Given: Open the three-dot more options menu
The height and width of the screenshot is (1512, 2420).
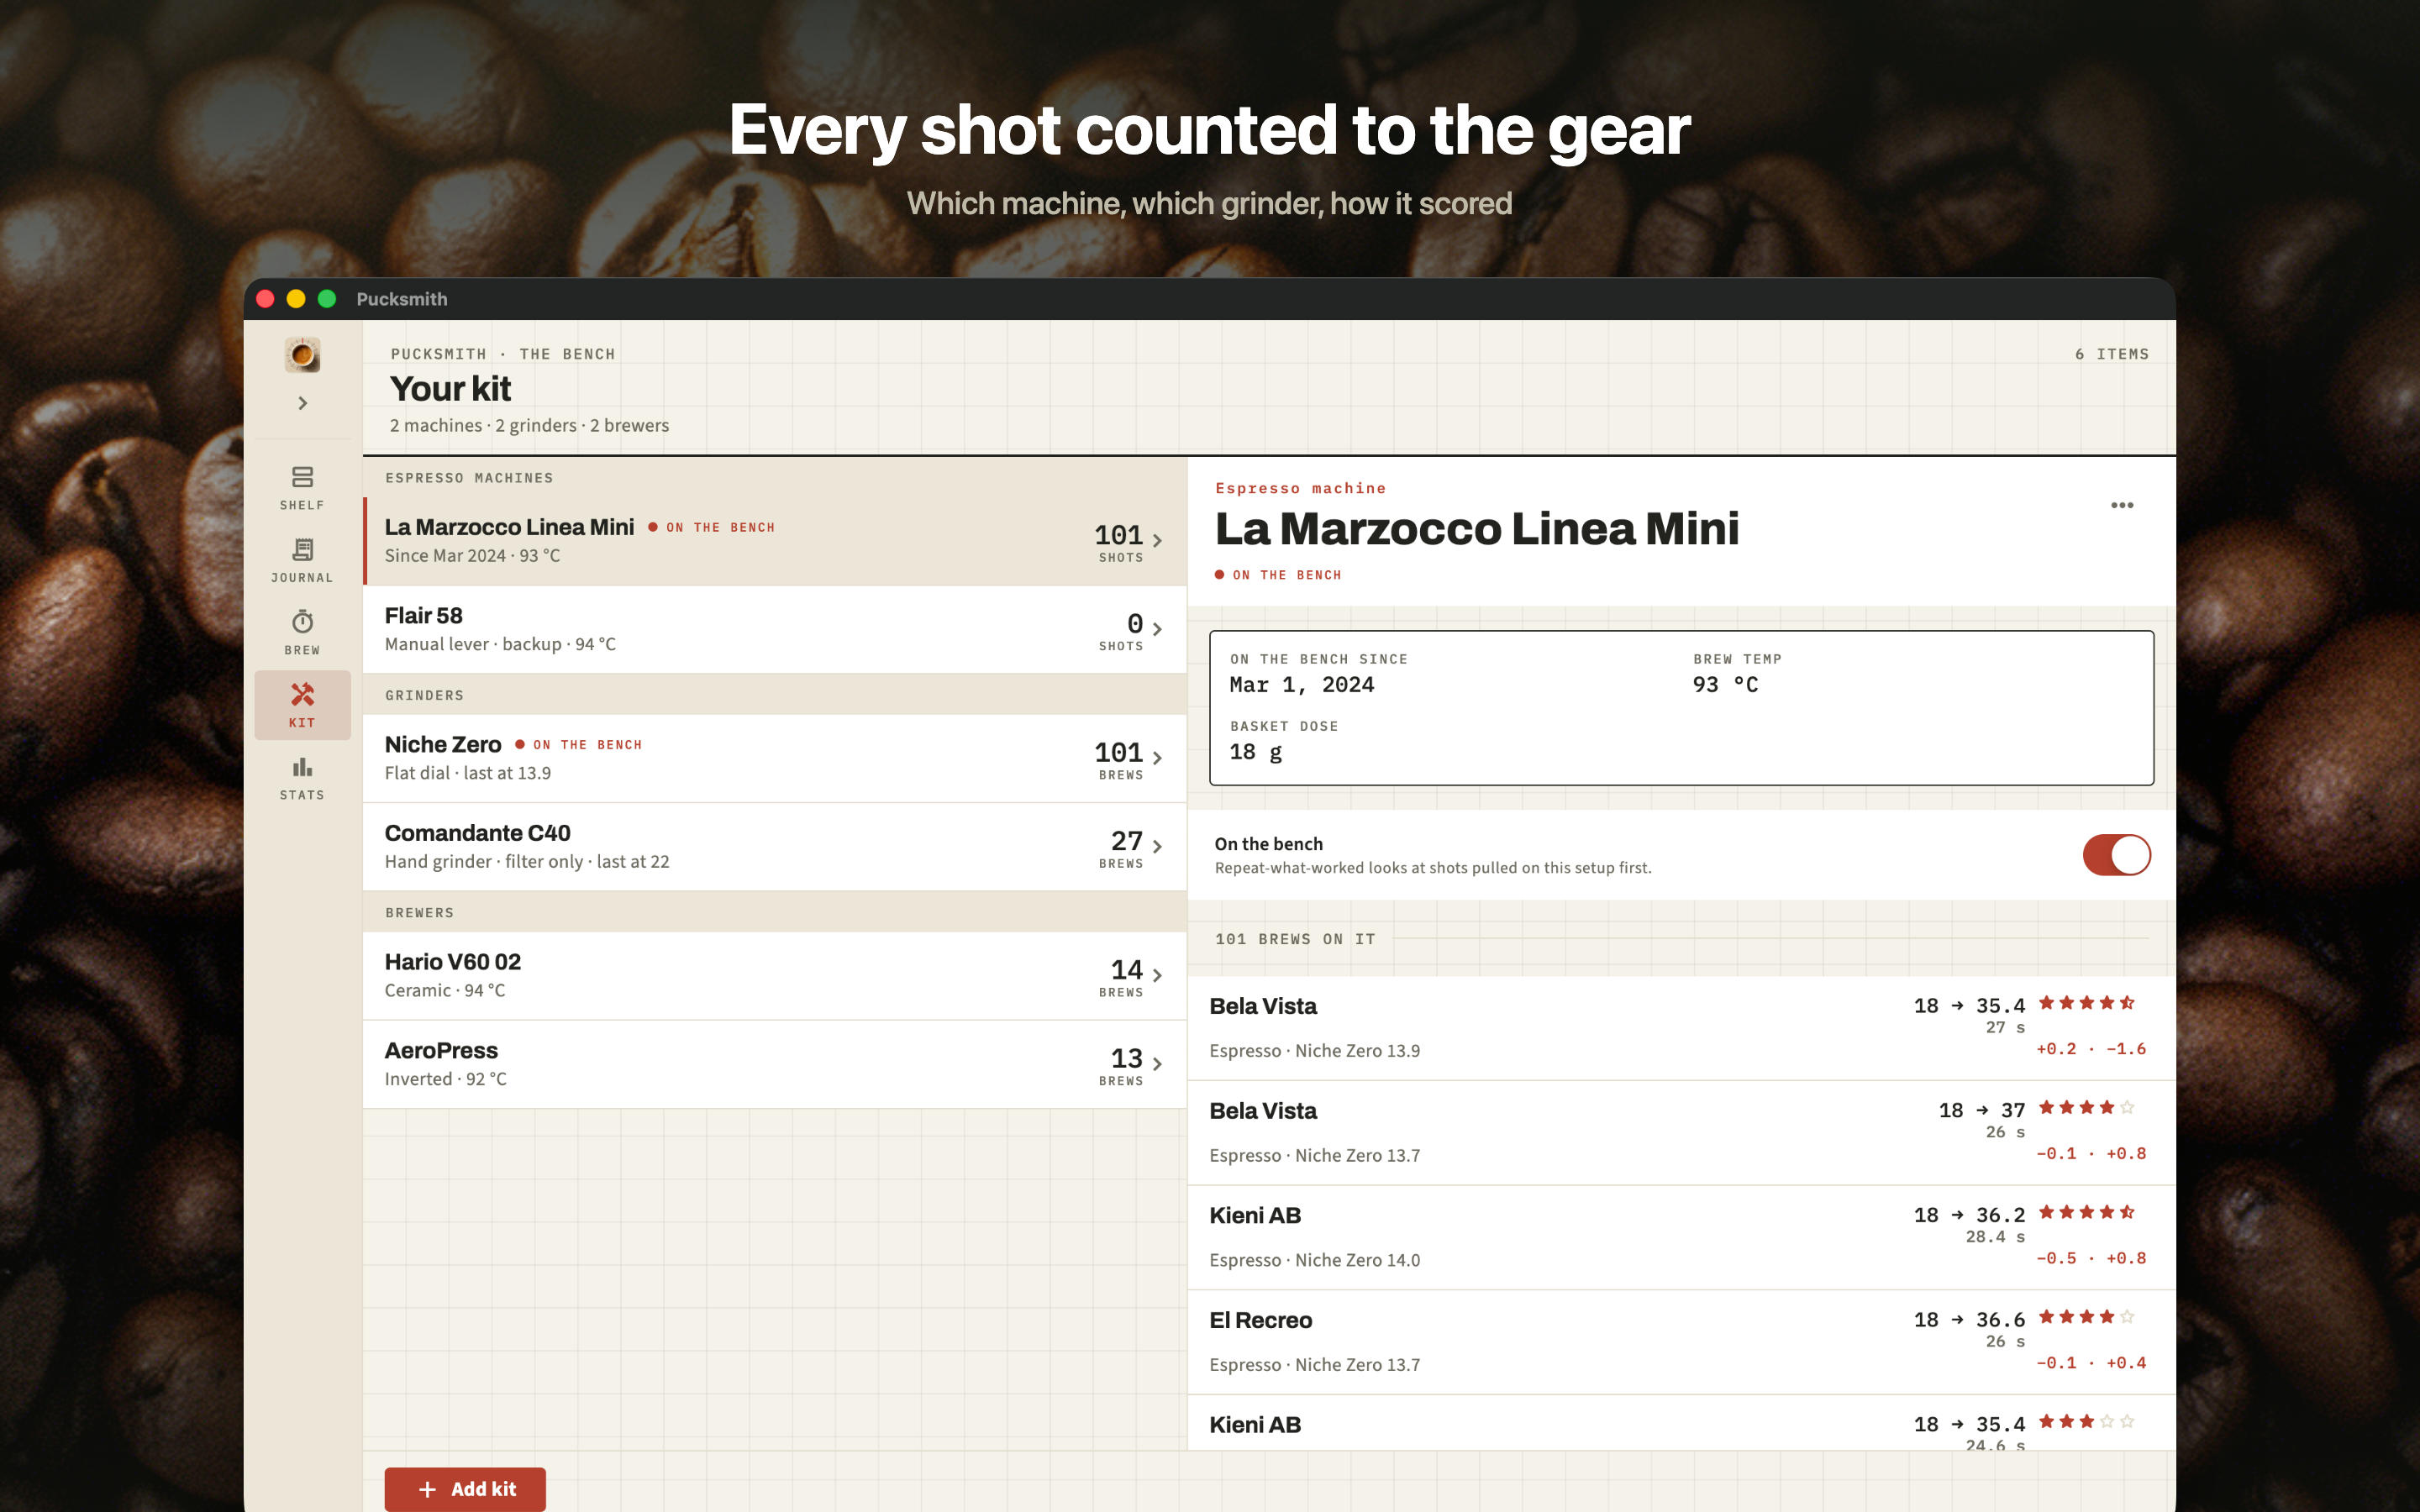Looking at the screenshot, I should [x=2122, y=505].
